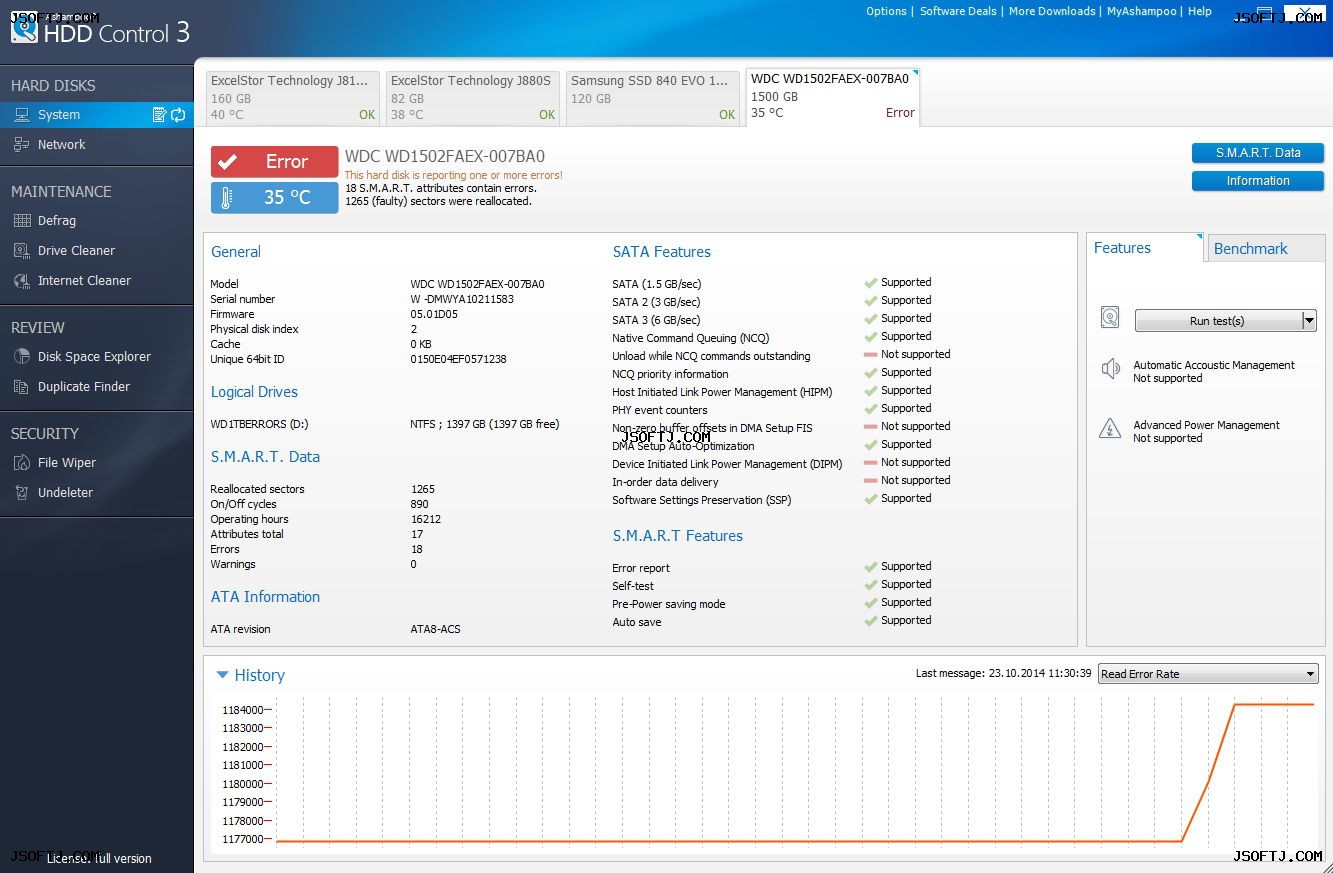Image resolution: width=1333 pixels, height=873 pixels.
Task: Click the thermometer icon on temperature badge
Action: click(227, 198)
